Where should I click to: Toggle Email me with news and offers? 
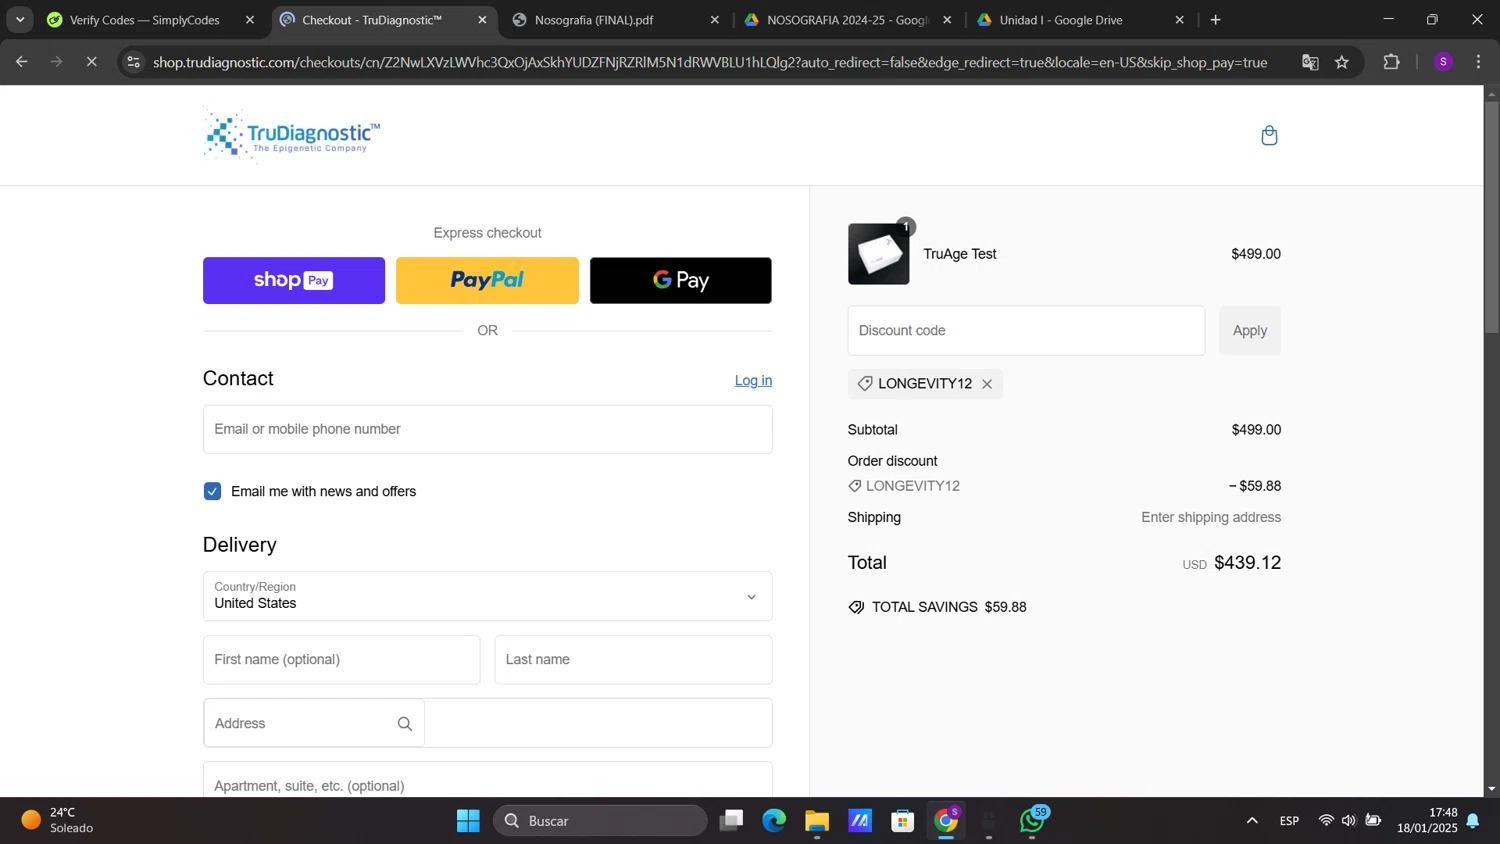coord(212,491)
